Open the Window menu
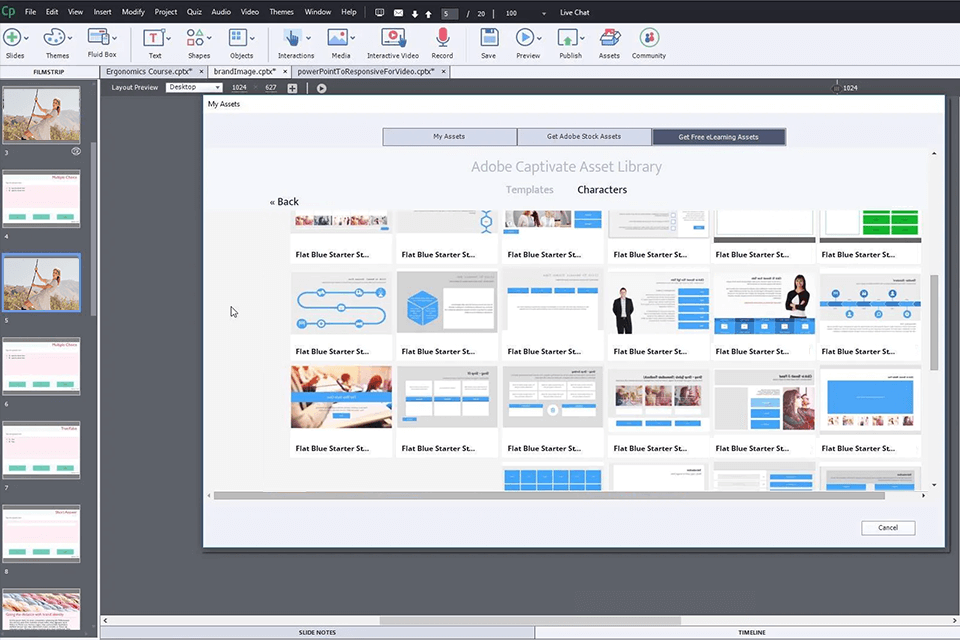960x640 pixels. (318, 12)
